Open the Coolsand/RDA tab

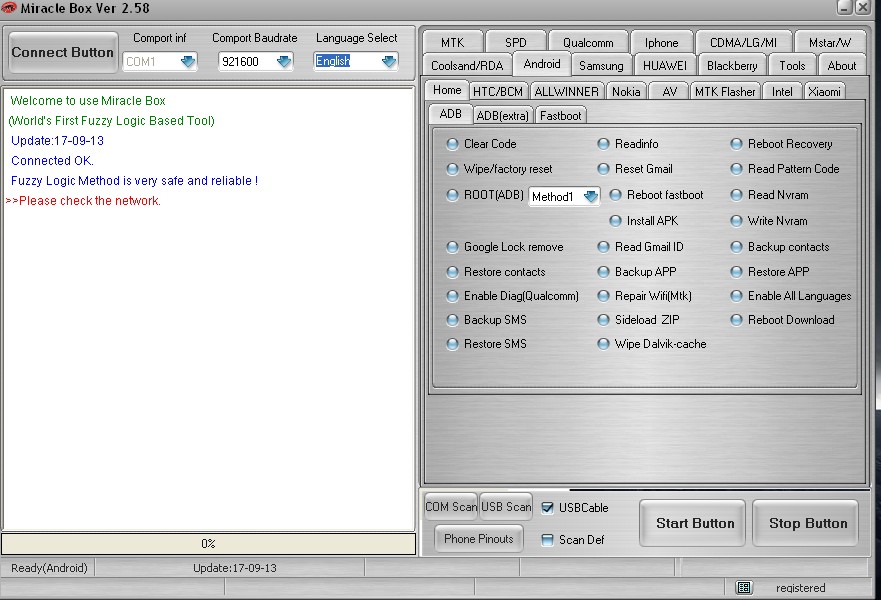coord(467,66)
